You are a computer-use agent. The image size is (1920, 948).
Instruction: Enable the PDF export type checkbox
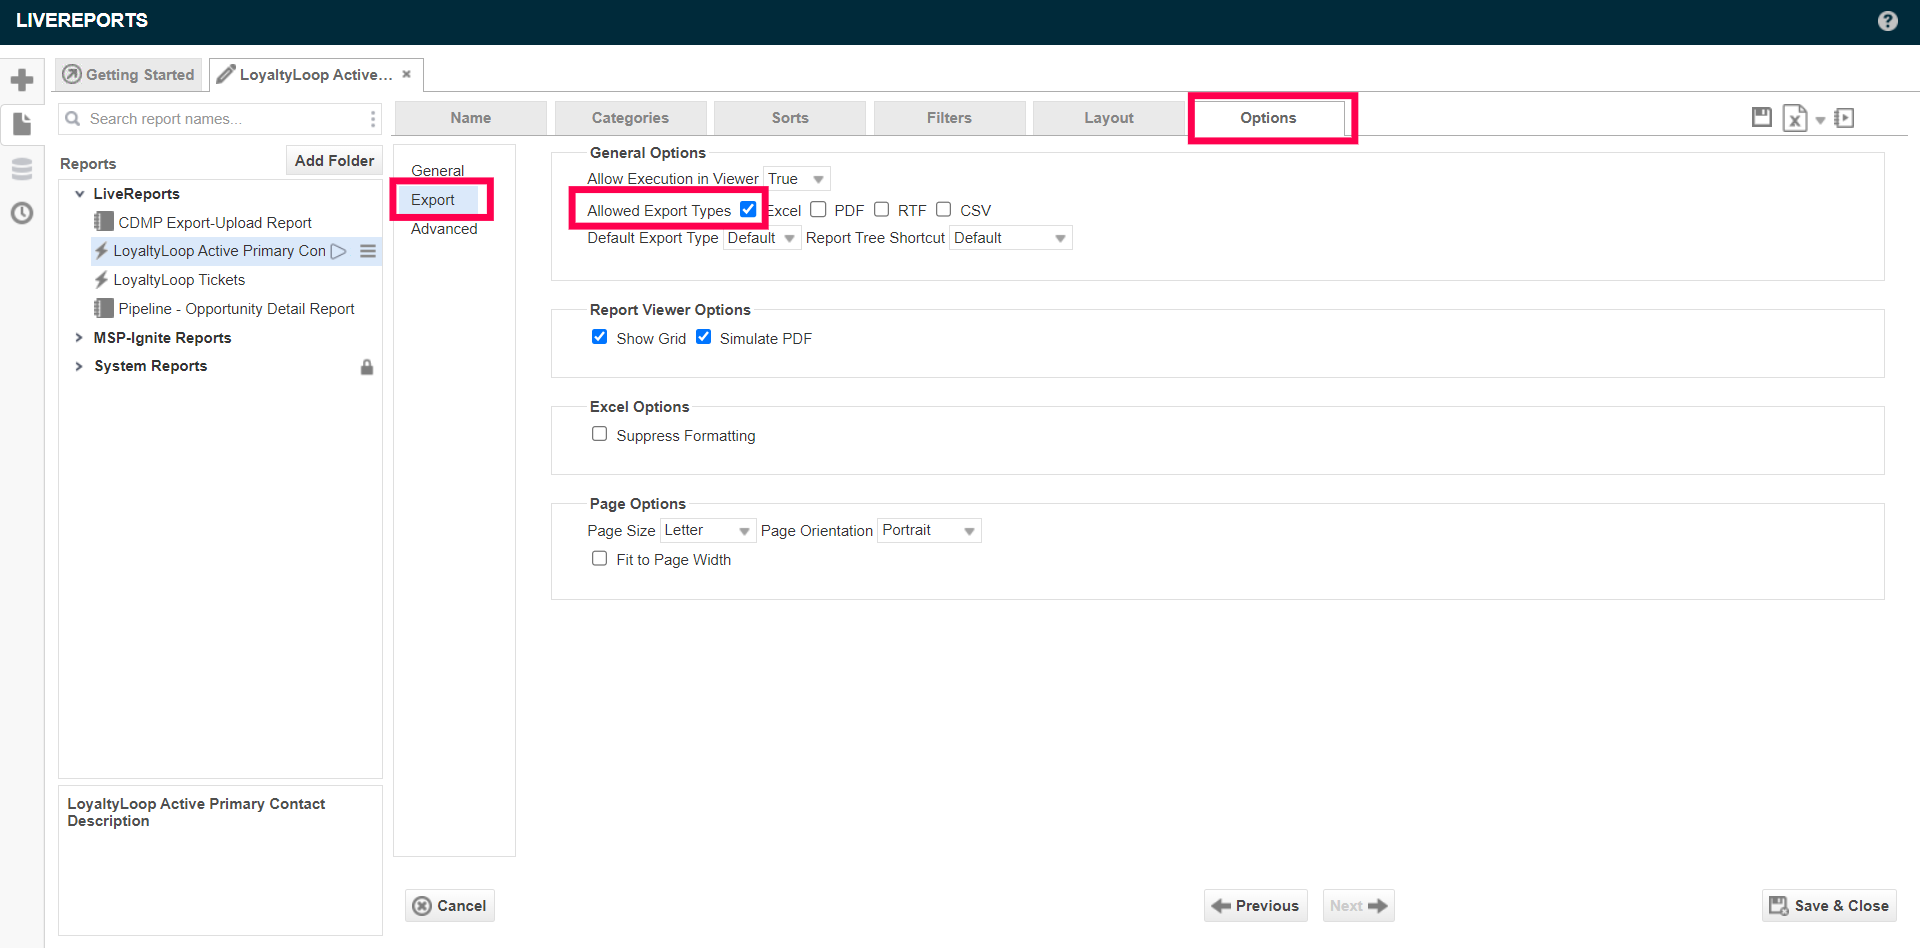(818, 209)
